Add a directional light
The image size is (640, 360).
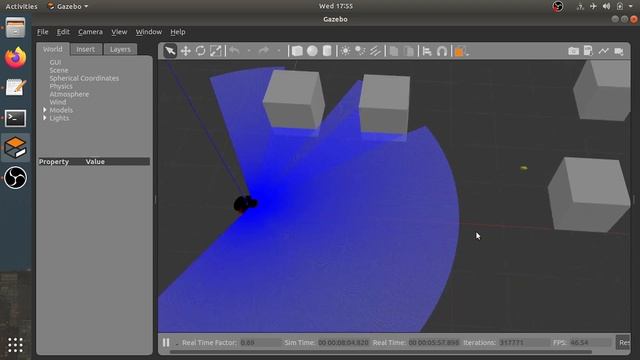pos(375,51)
